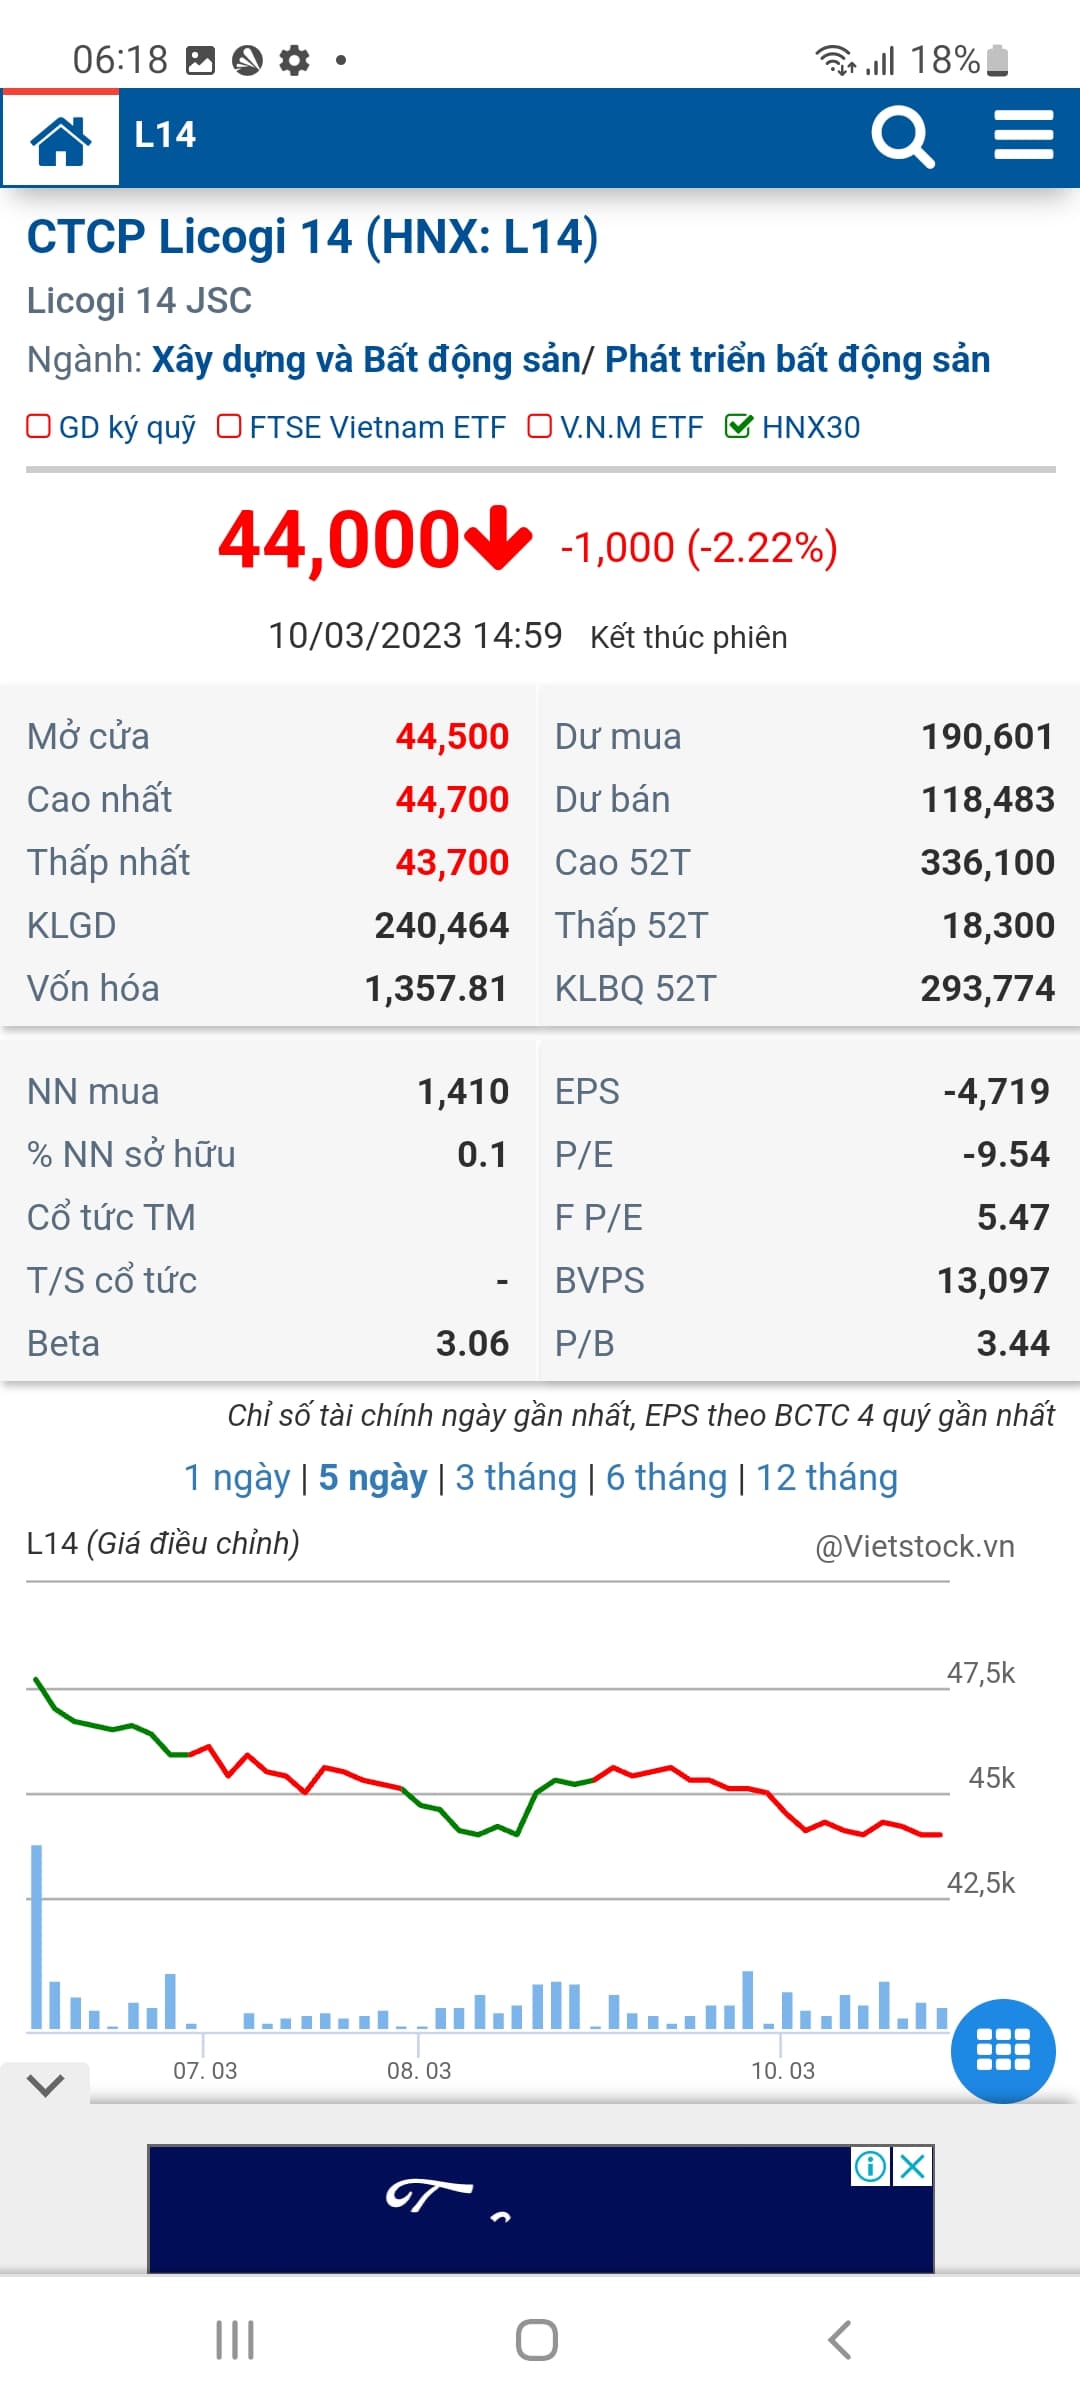
Task: Switch chart to 3 tháng
Action: point(516,1478)
